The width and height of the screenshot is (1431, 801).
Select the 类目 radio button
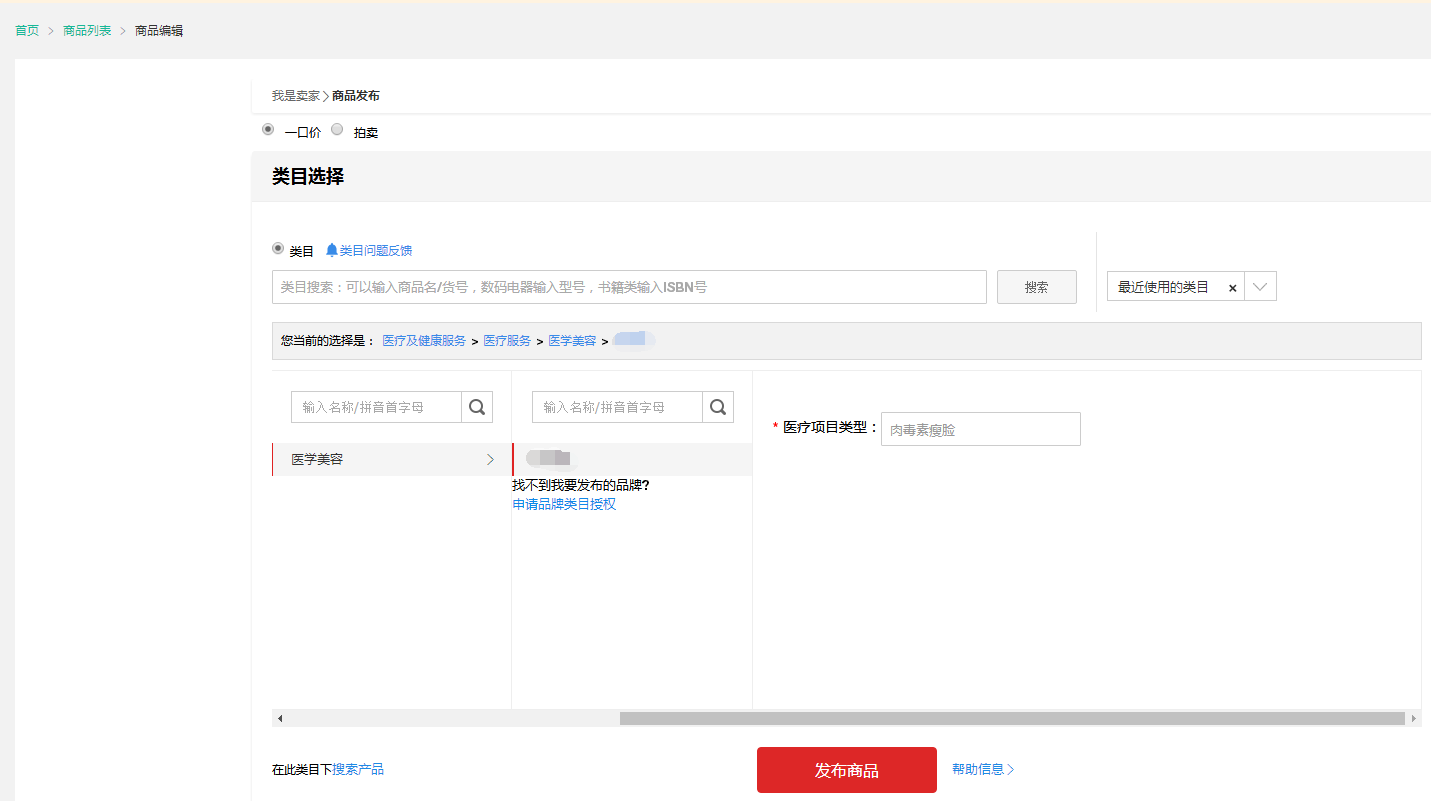(x=278, y=248)
